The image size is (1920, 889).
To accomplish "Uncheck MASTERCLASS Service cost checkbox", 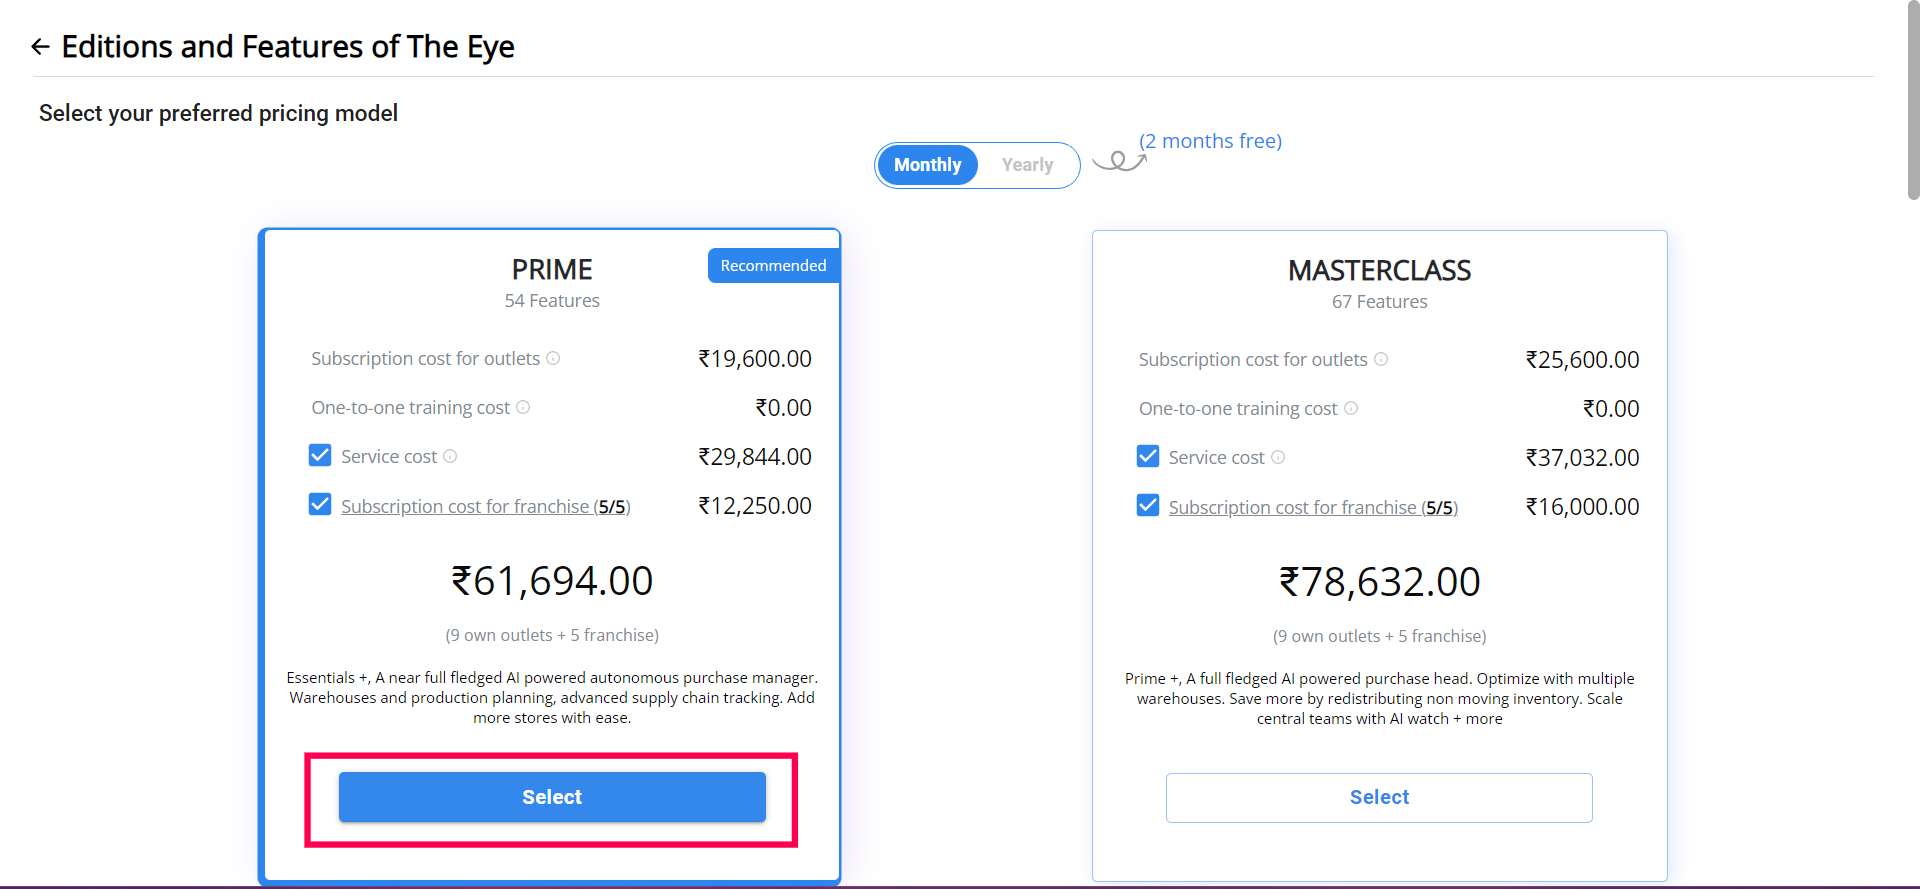I will tap(1148, 457).
